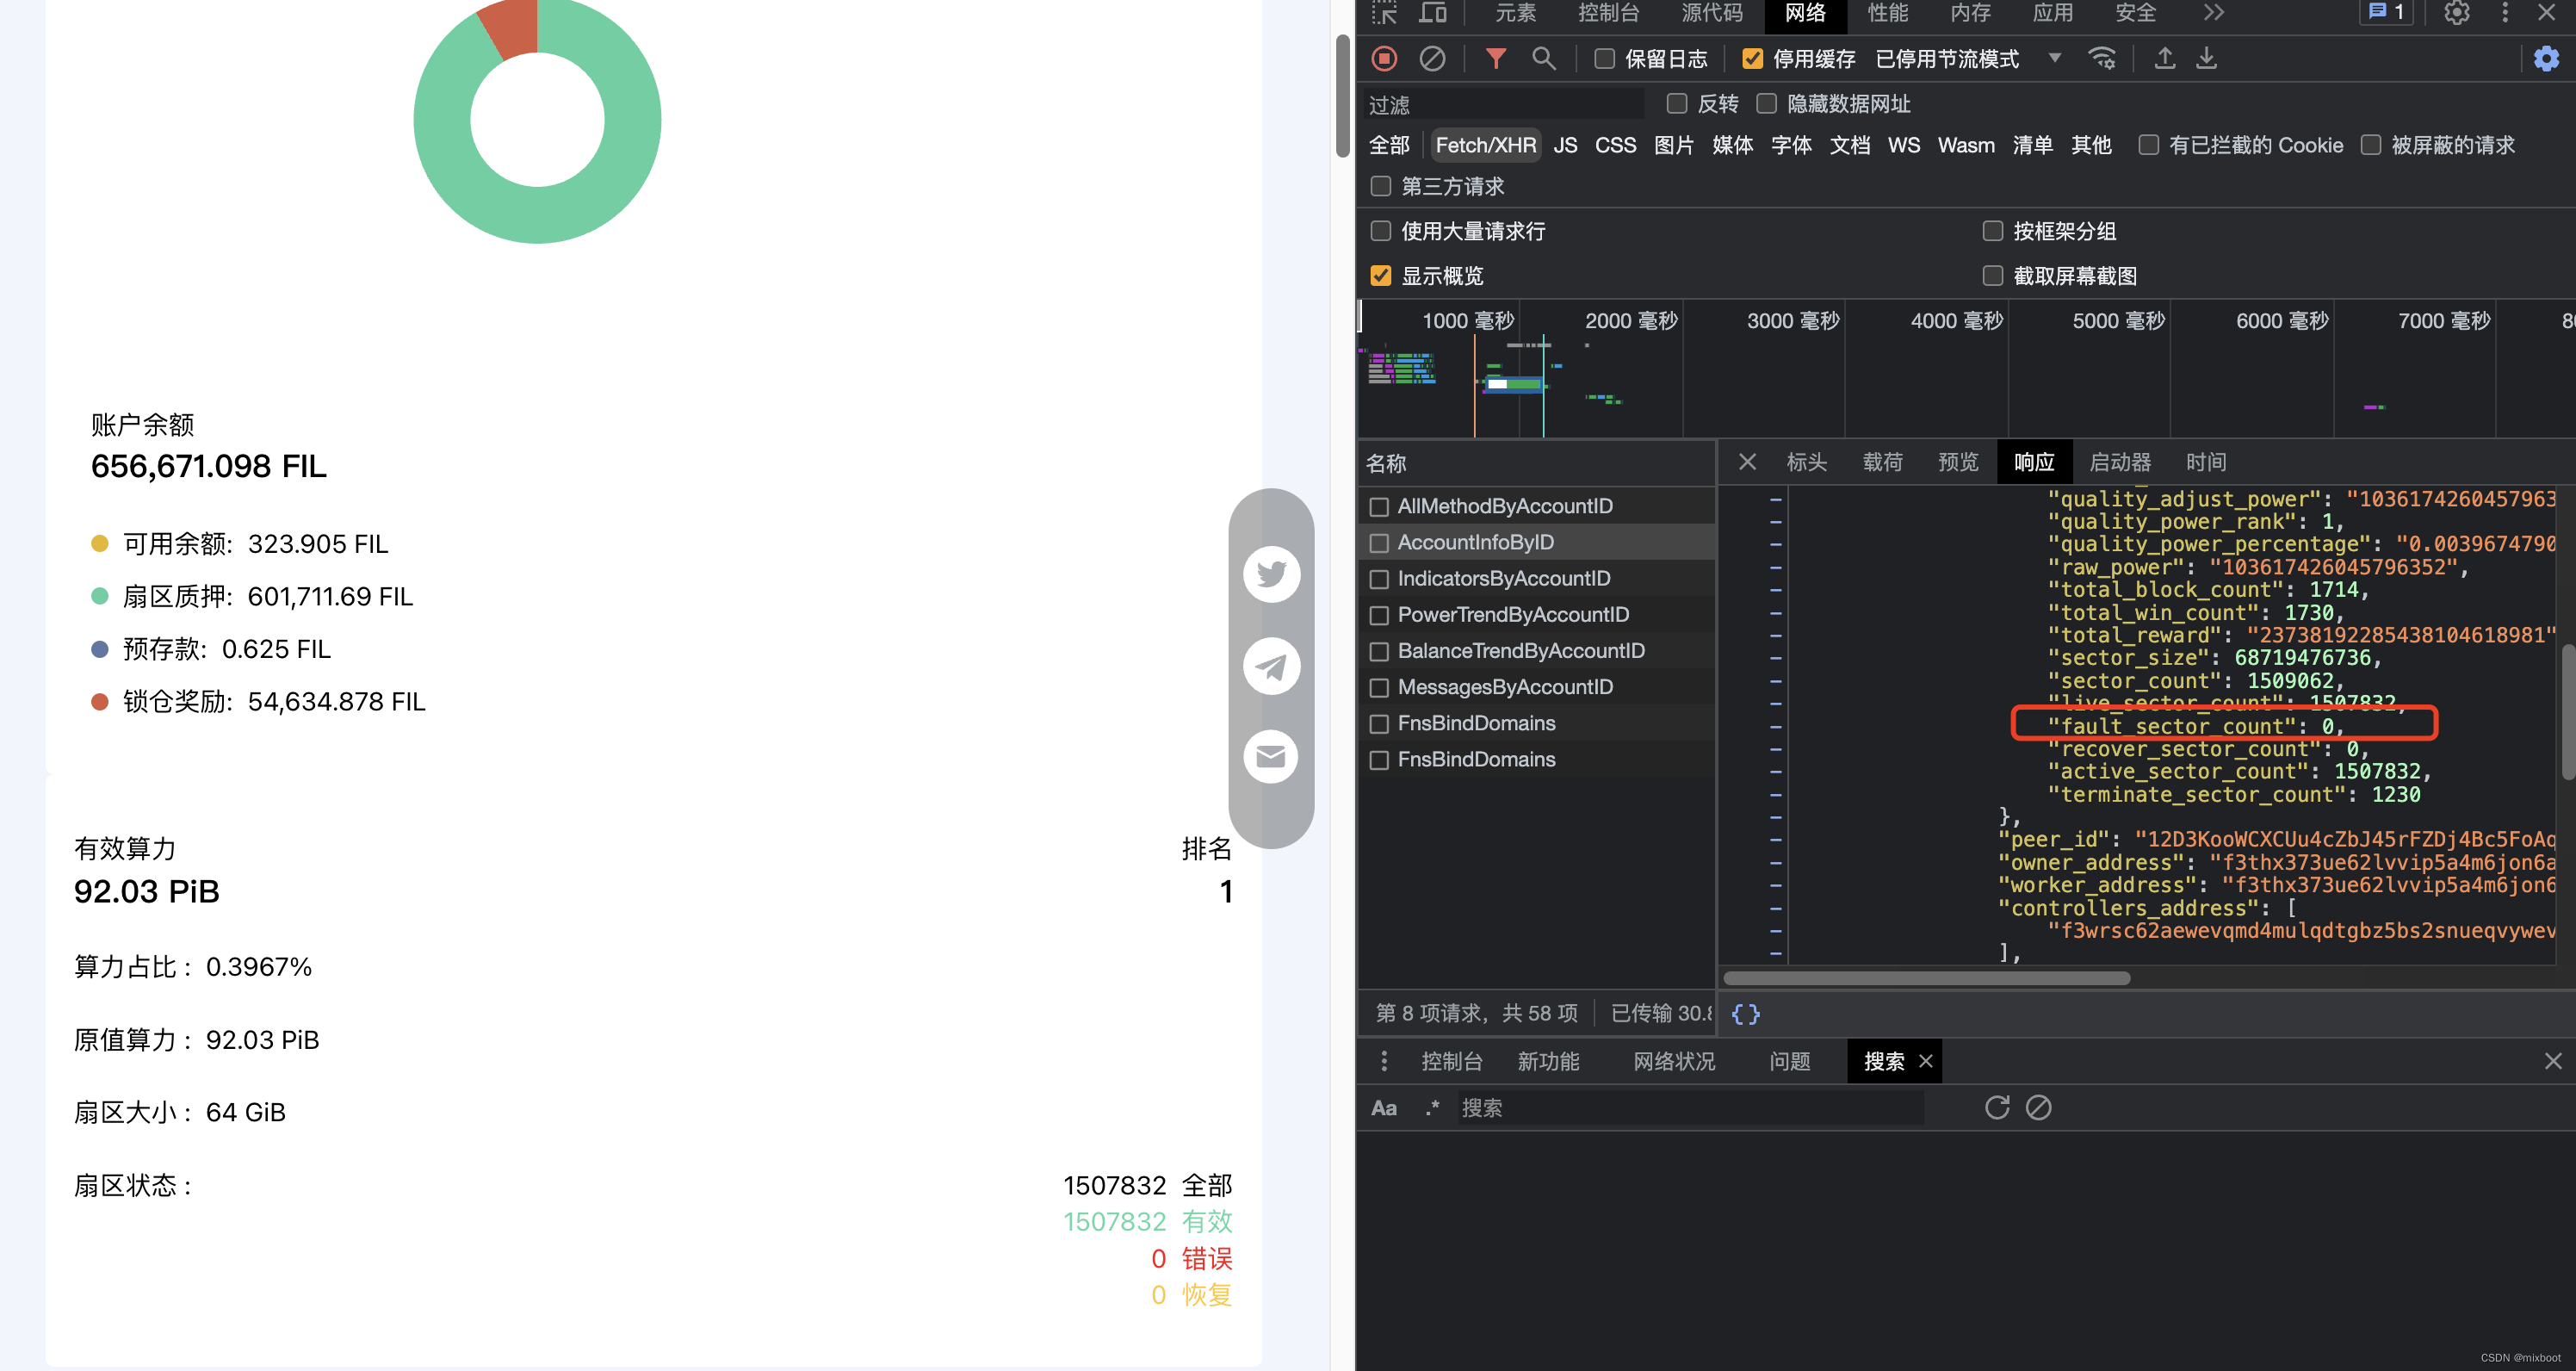Toggle match case Aa in search
Screen dimensions: 2576x1371
(1384, 1108)
